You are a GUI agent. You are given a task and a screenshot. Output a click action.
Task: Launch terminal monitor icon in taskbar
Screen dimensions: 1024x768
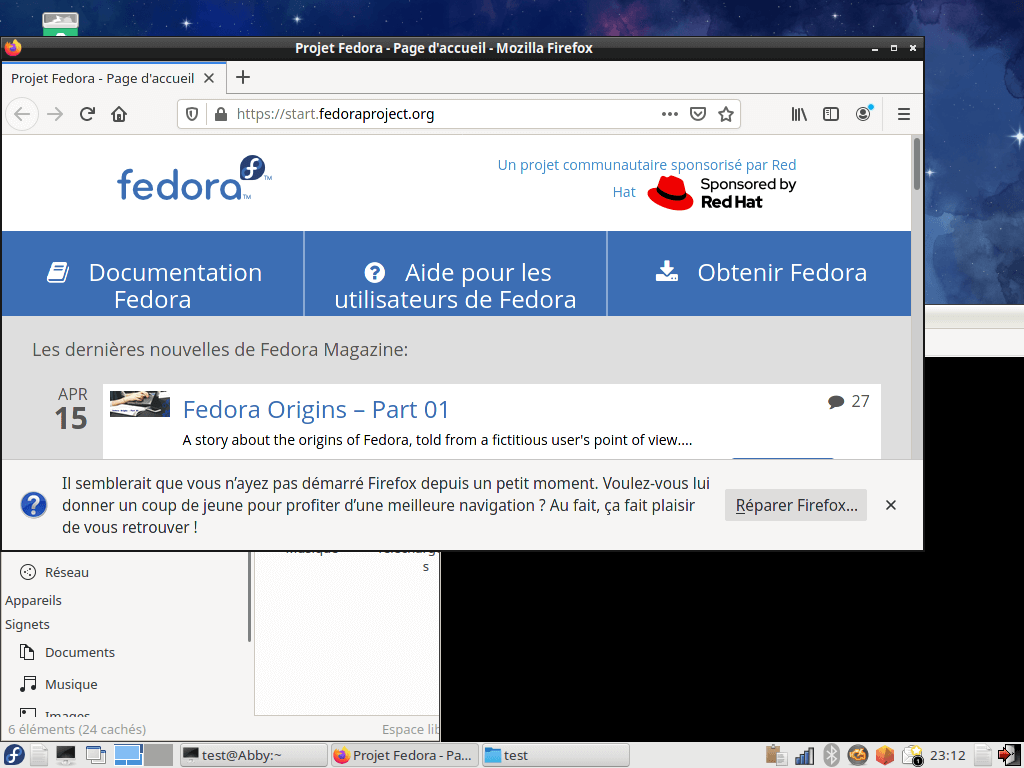(x=66, y=755)
